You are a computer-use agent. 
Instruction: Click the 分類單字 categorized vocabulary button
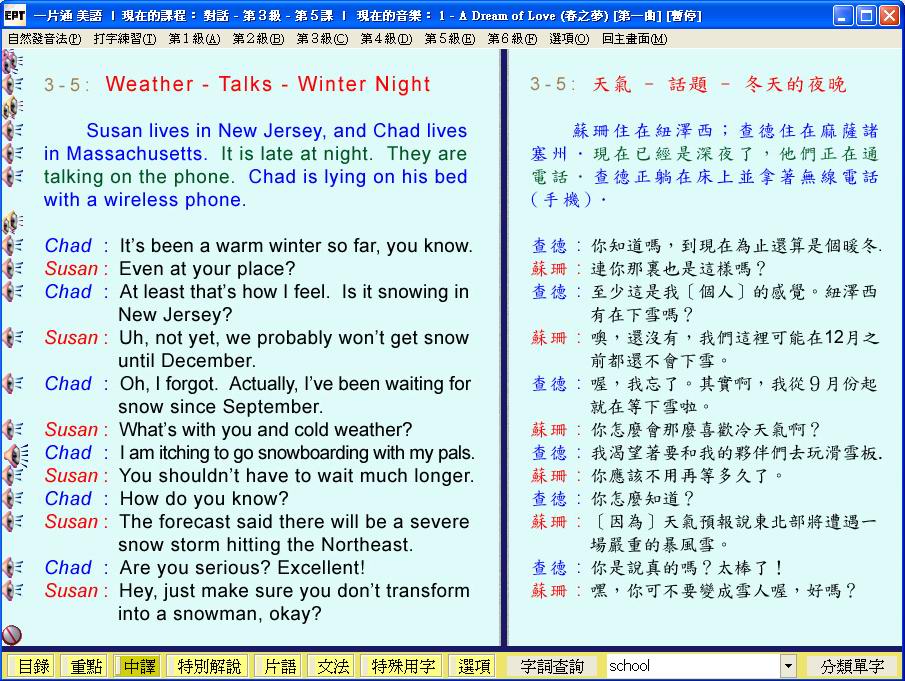pyautogui.click(x=852, y=666)
